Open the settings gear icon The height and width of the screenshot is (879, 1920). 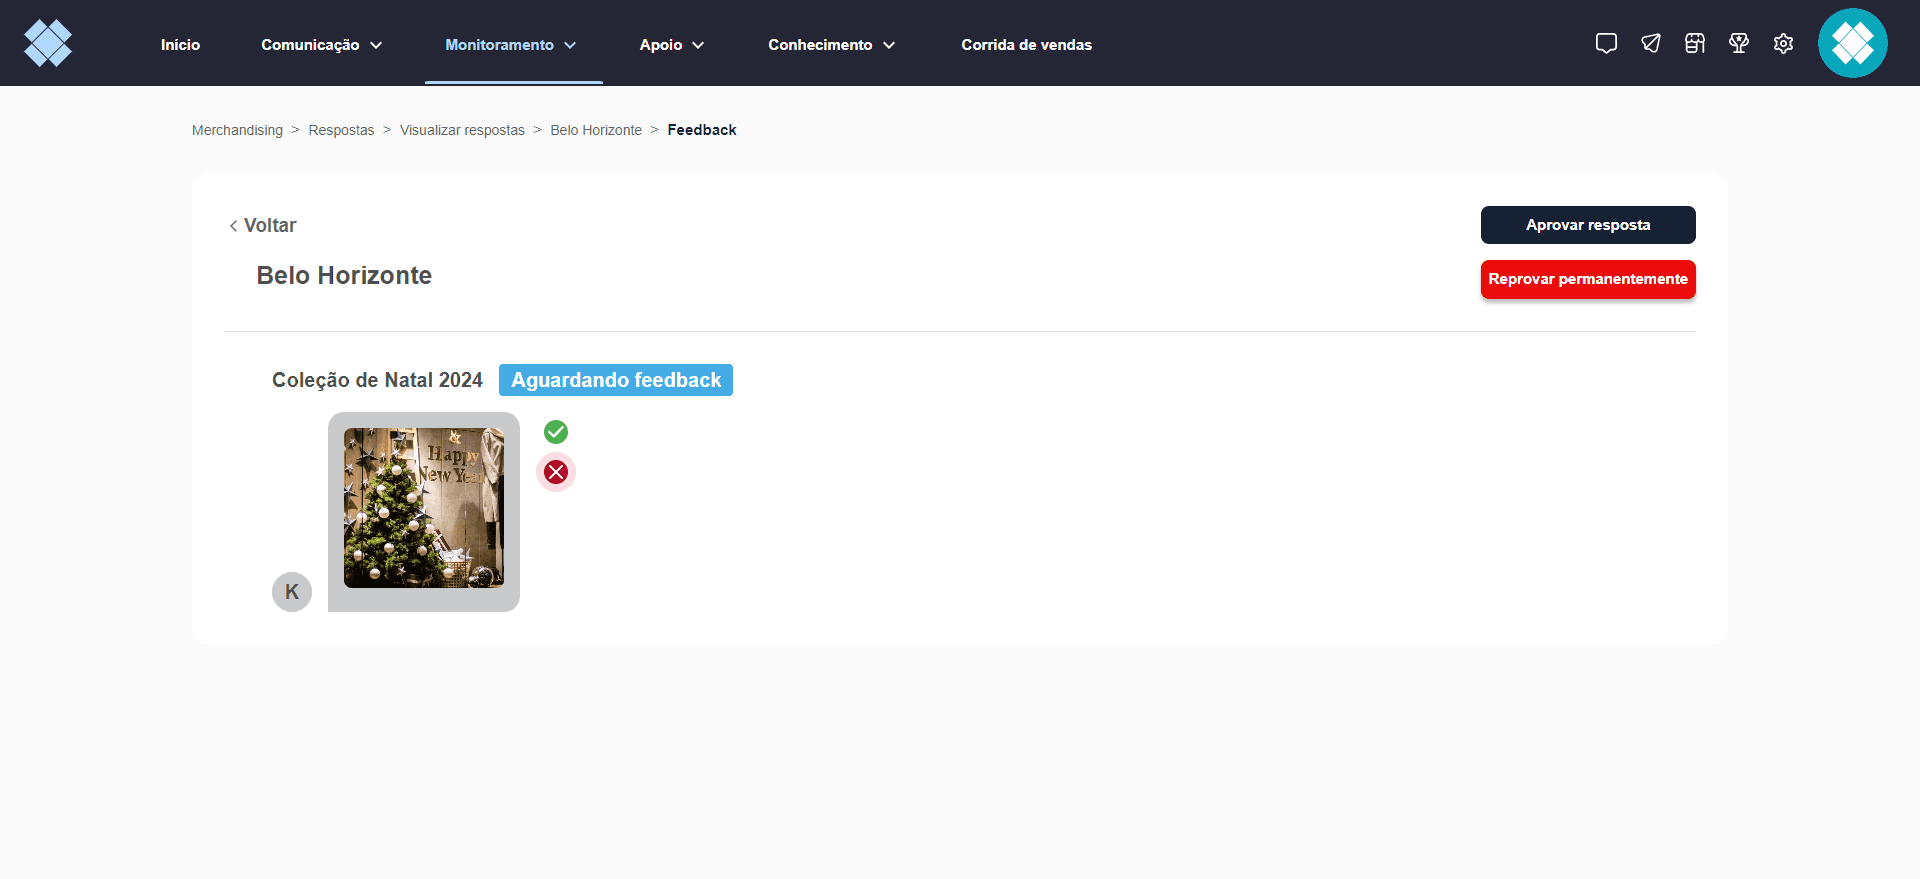1783,43
